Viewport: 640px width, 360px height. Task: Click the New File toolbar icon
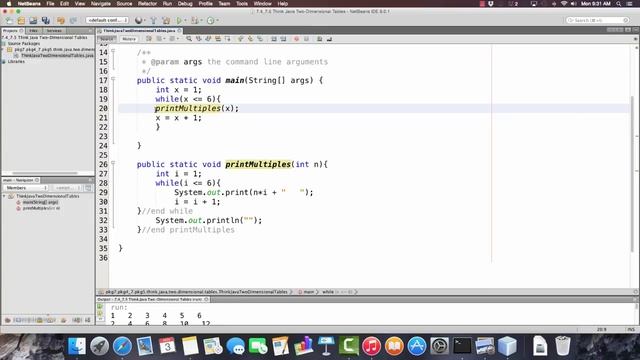click(9, 20)
